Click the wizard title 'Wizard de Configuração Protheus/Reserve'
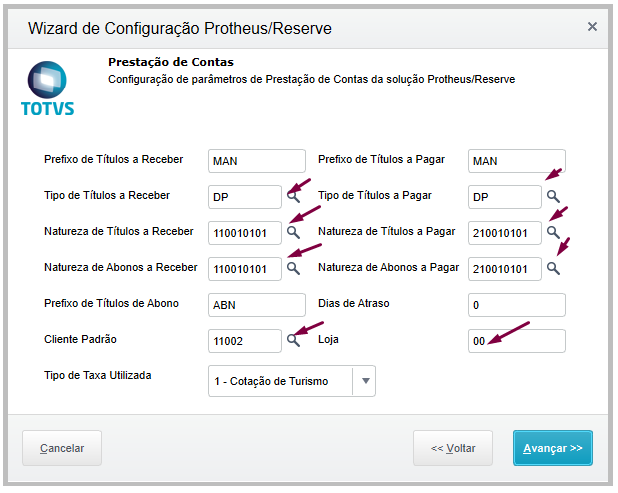This screenshot has width=618, height=493. coord(180,28)
